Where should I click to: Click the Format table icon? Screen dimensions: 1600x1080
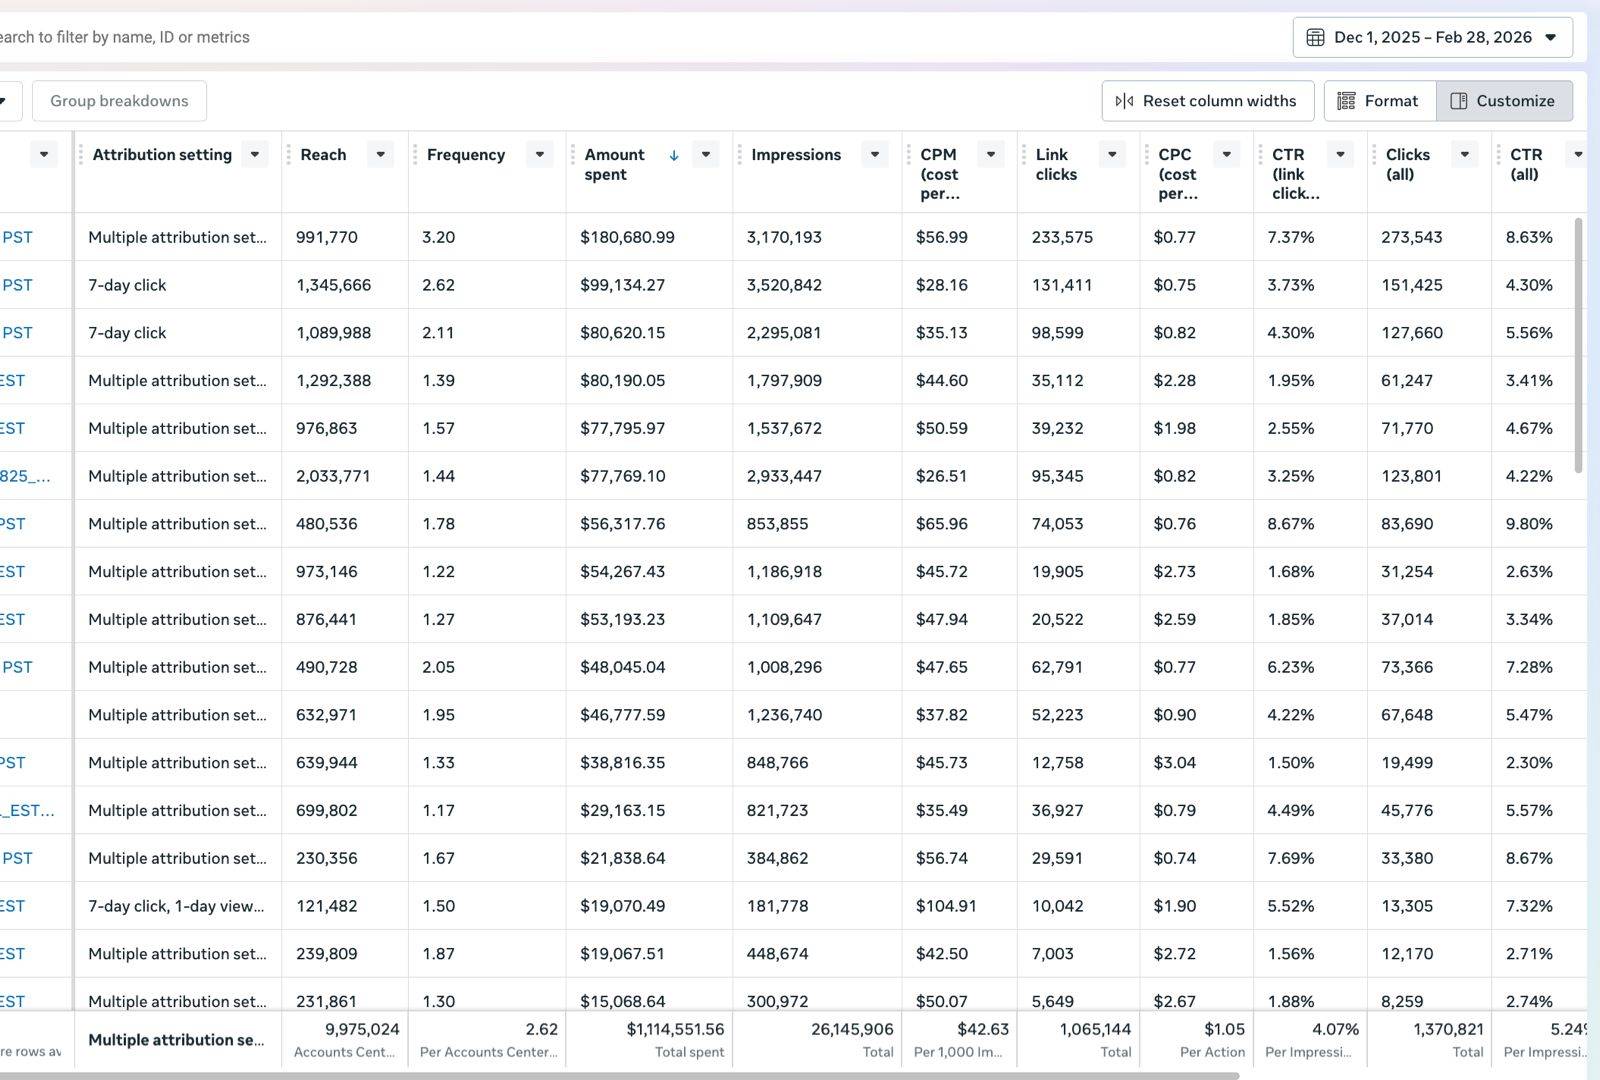(1346, 101)
